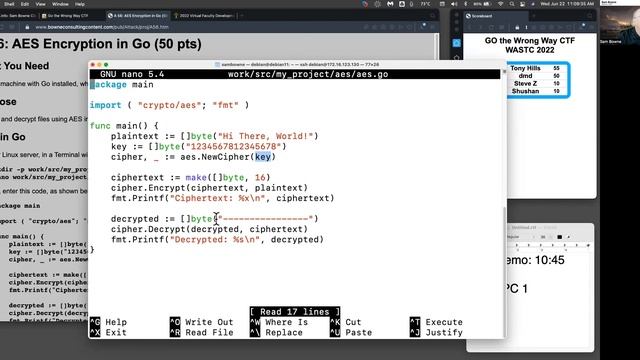Click ^O Write Out shortcut in nano
The width and height of the screenshot is (640, 360).
pyautogui.click(x=202, y=322)
